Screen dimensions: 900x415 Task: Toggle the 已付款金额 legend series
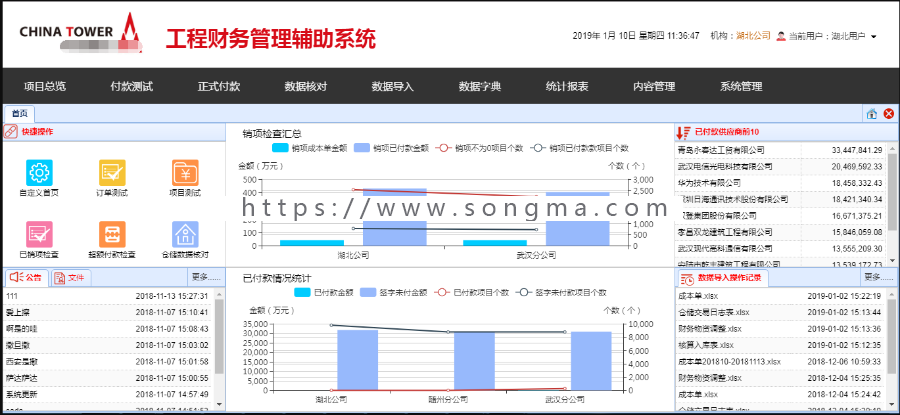[322, 292]
